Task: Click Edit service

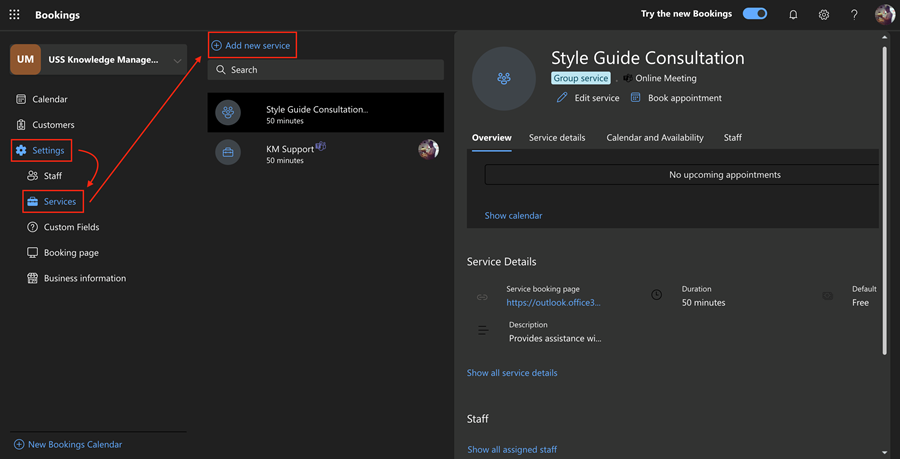Action: click(x=588, y=98)
